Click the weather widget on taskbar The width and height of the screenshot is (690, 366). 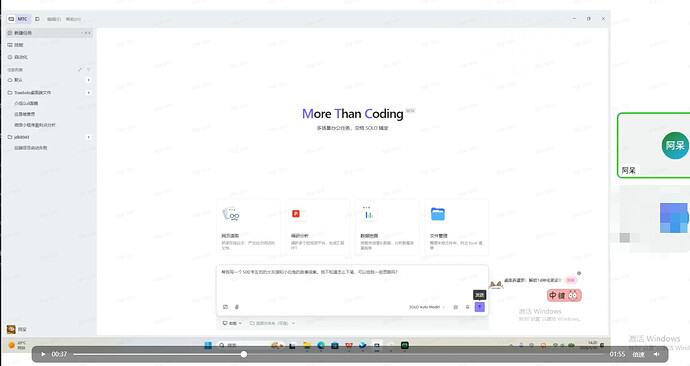click(x=18, y=345)
